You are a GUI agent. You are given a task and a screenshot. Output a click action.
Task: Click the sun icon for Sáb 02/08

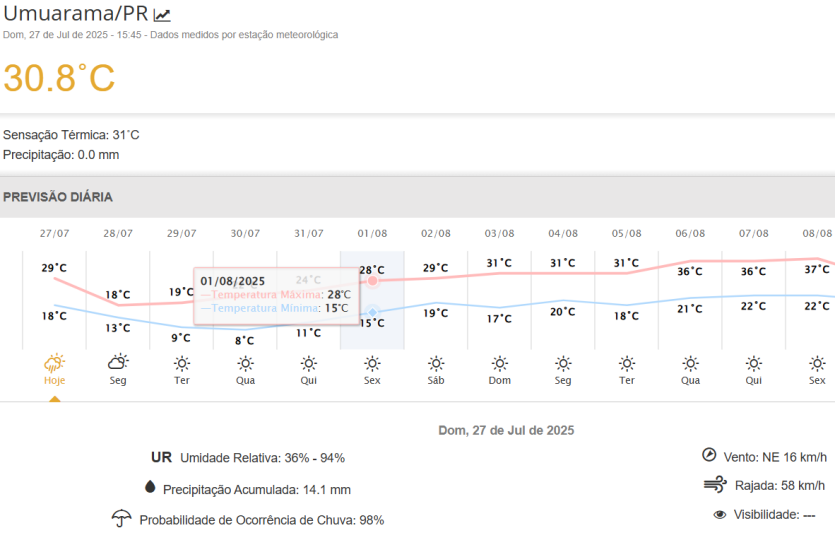[x=436, y=363]
